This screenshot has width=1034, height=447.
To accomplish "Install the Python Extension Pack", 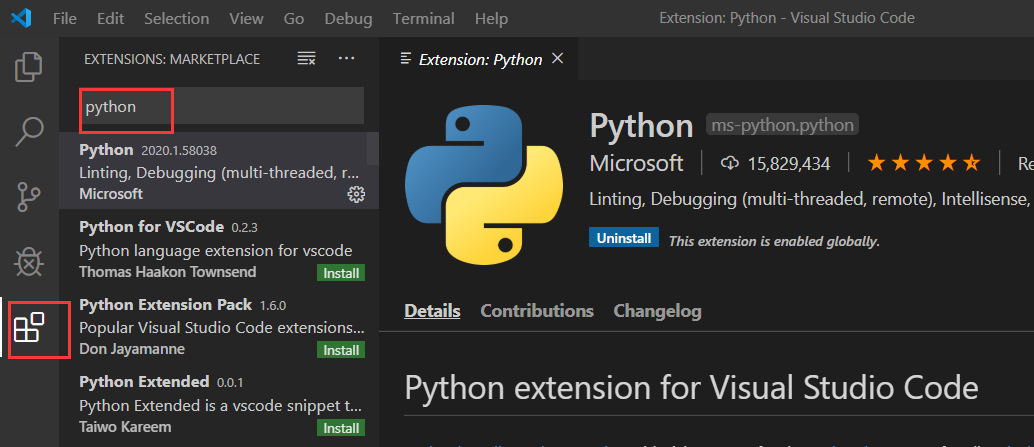I will 341,350.
